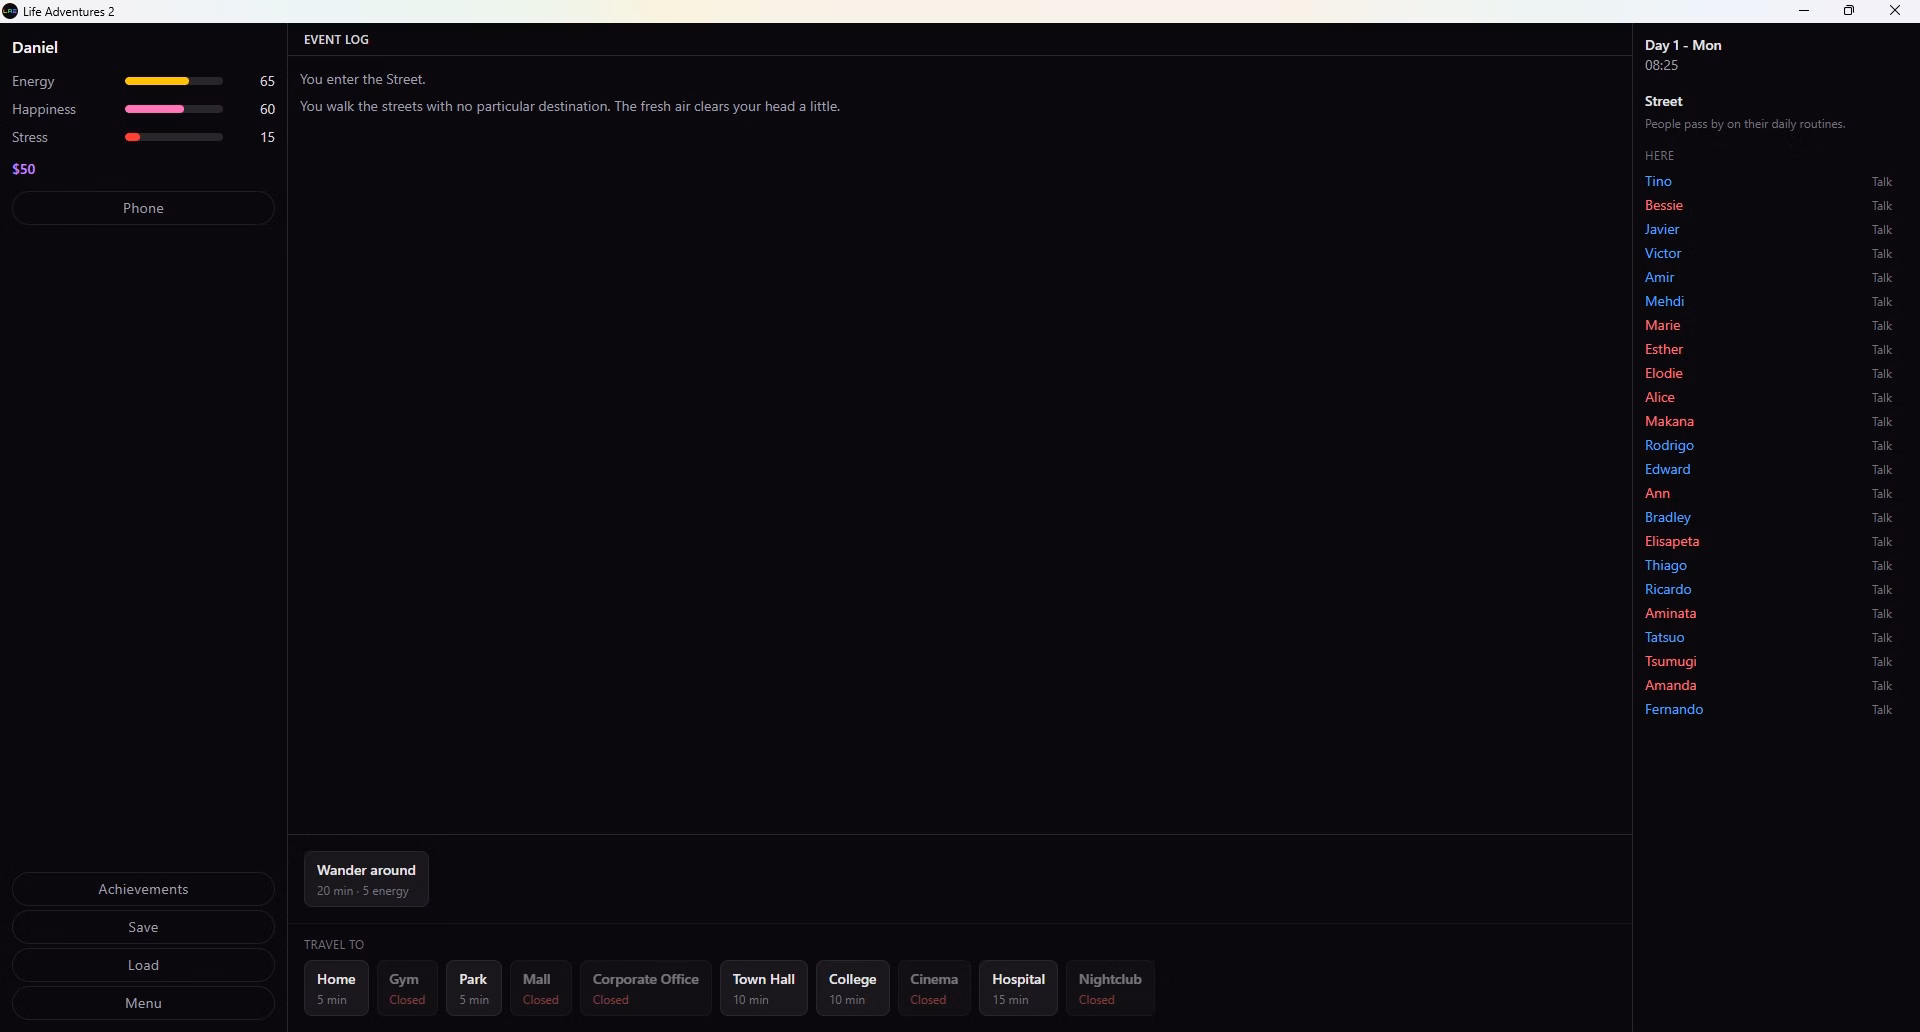This screenshot has width=1920, height=1032.
Task: Save the current game
Action: click(x=143, y=927)
